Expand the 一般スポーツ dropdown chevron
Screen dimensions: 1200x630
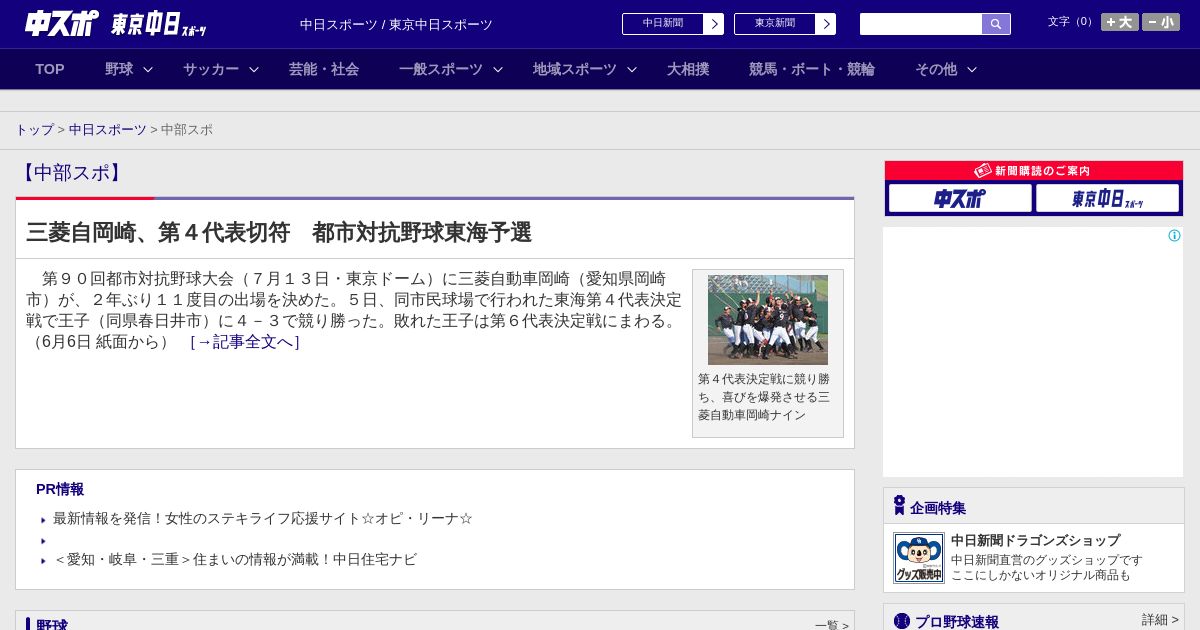[x=498, y=69]
